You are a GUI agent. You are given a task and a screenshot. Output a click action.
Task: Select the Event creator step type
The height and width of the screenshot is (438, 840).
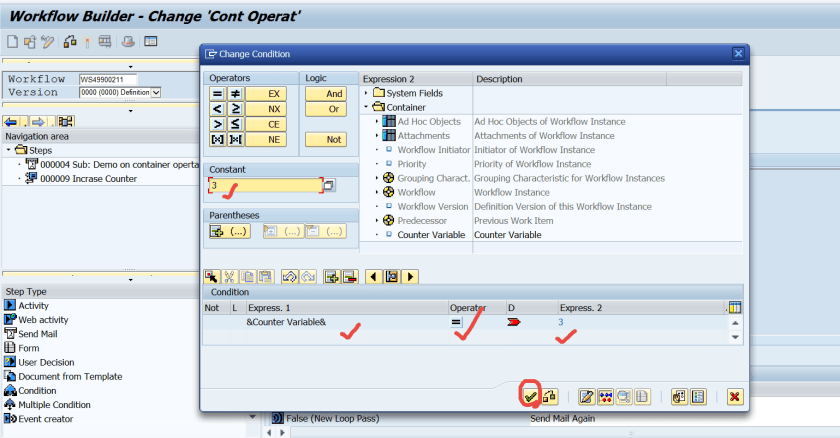click(x=46, y=419)
